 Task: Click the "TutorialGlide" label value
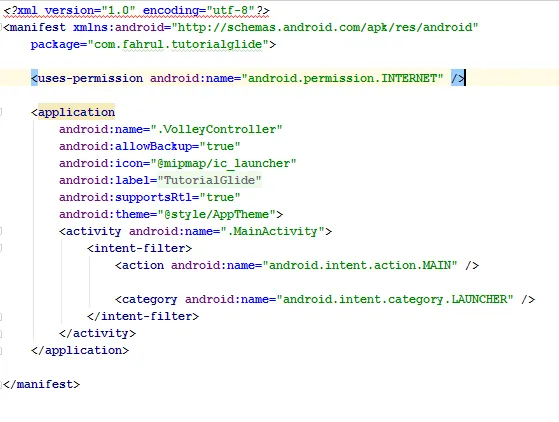(209, 180)
